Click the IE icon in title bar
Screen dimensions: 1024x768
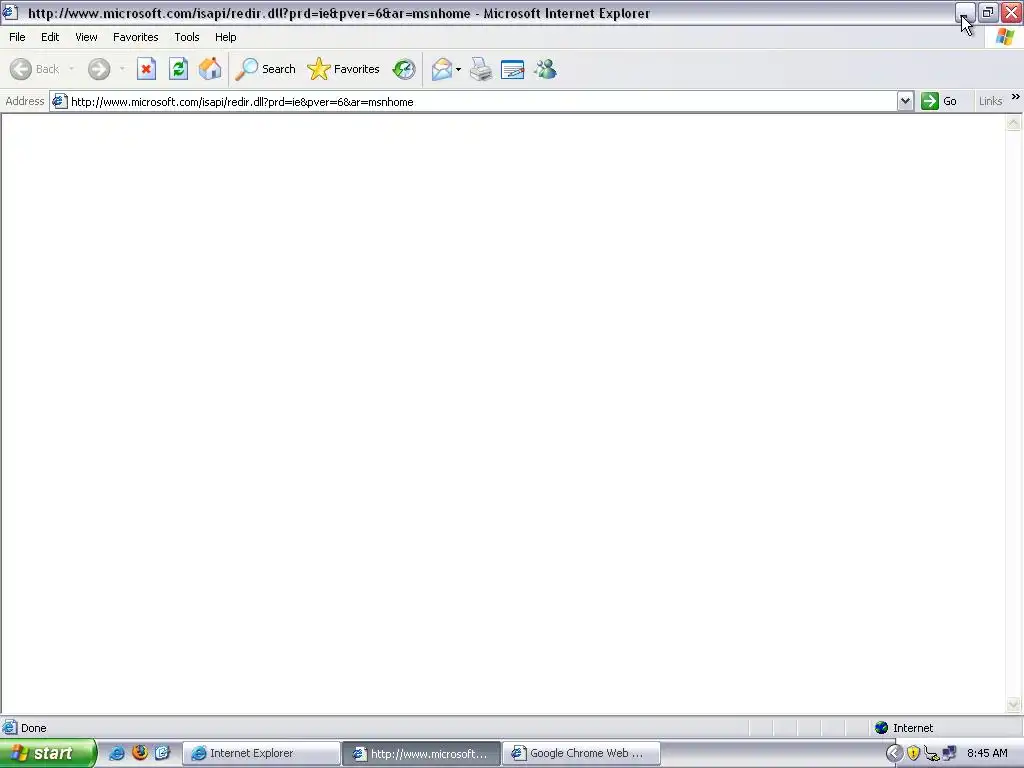(x=10, y=12)
